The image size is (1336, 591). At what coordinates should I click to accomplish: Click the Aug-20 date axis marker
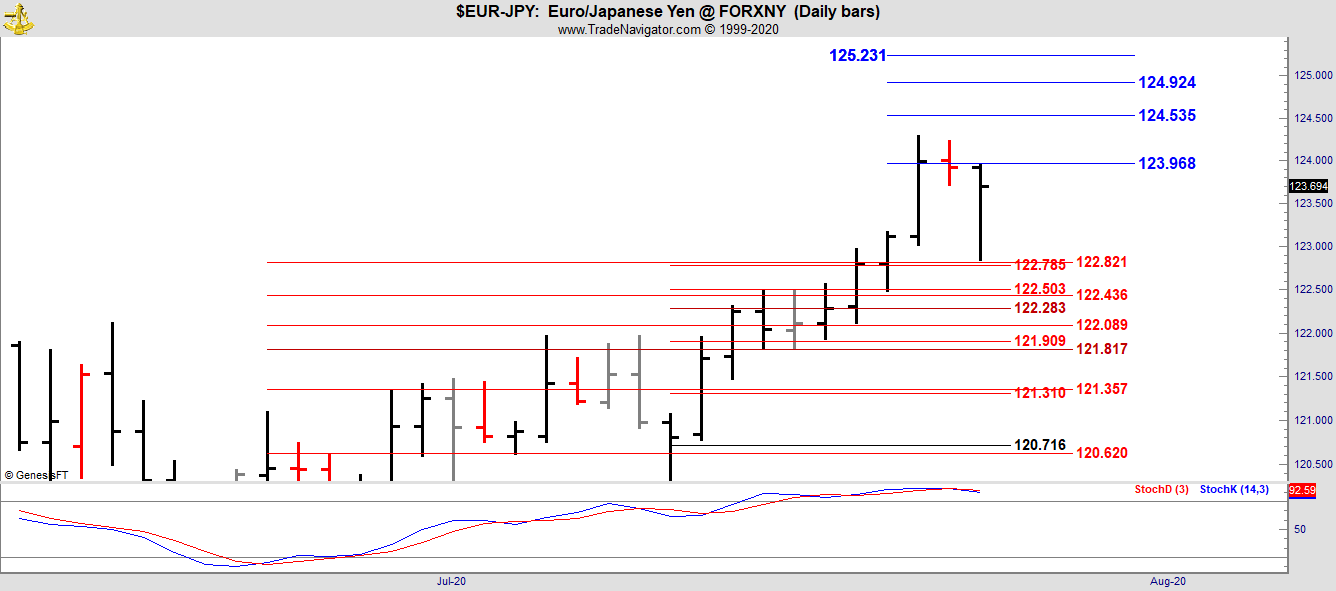click(1167, 581)
